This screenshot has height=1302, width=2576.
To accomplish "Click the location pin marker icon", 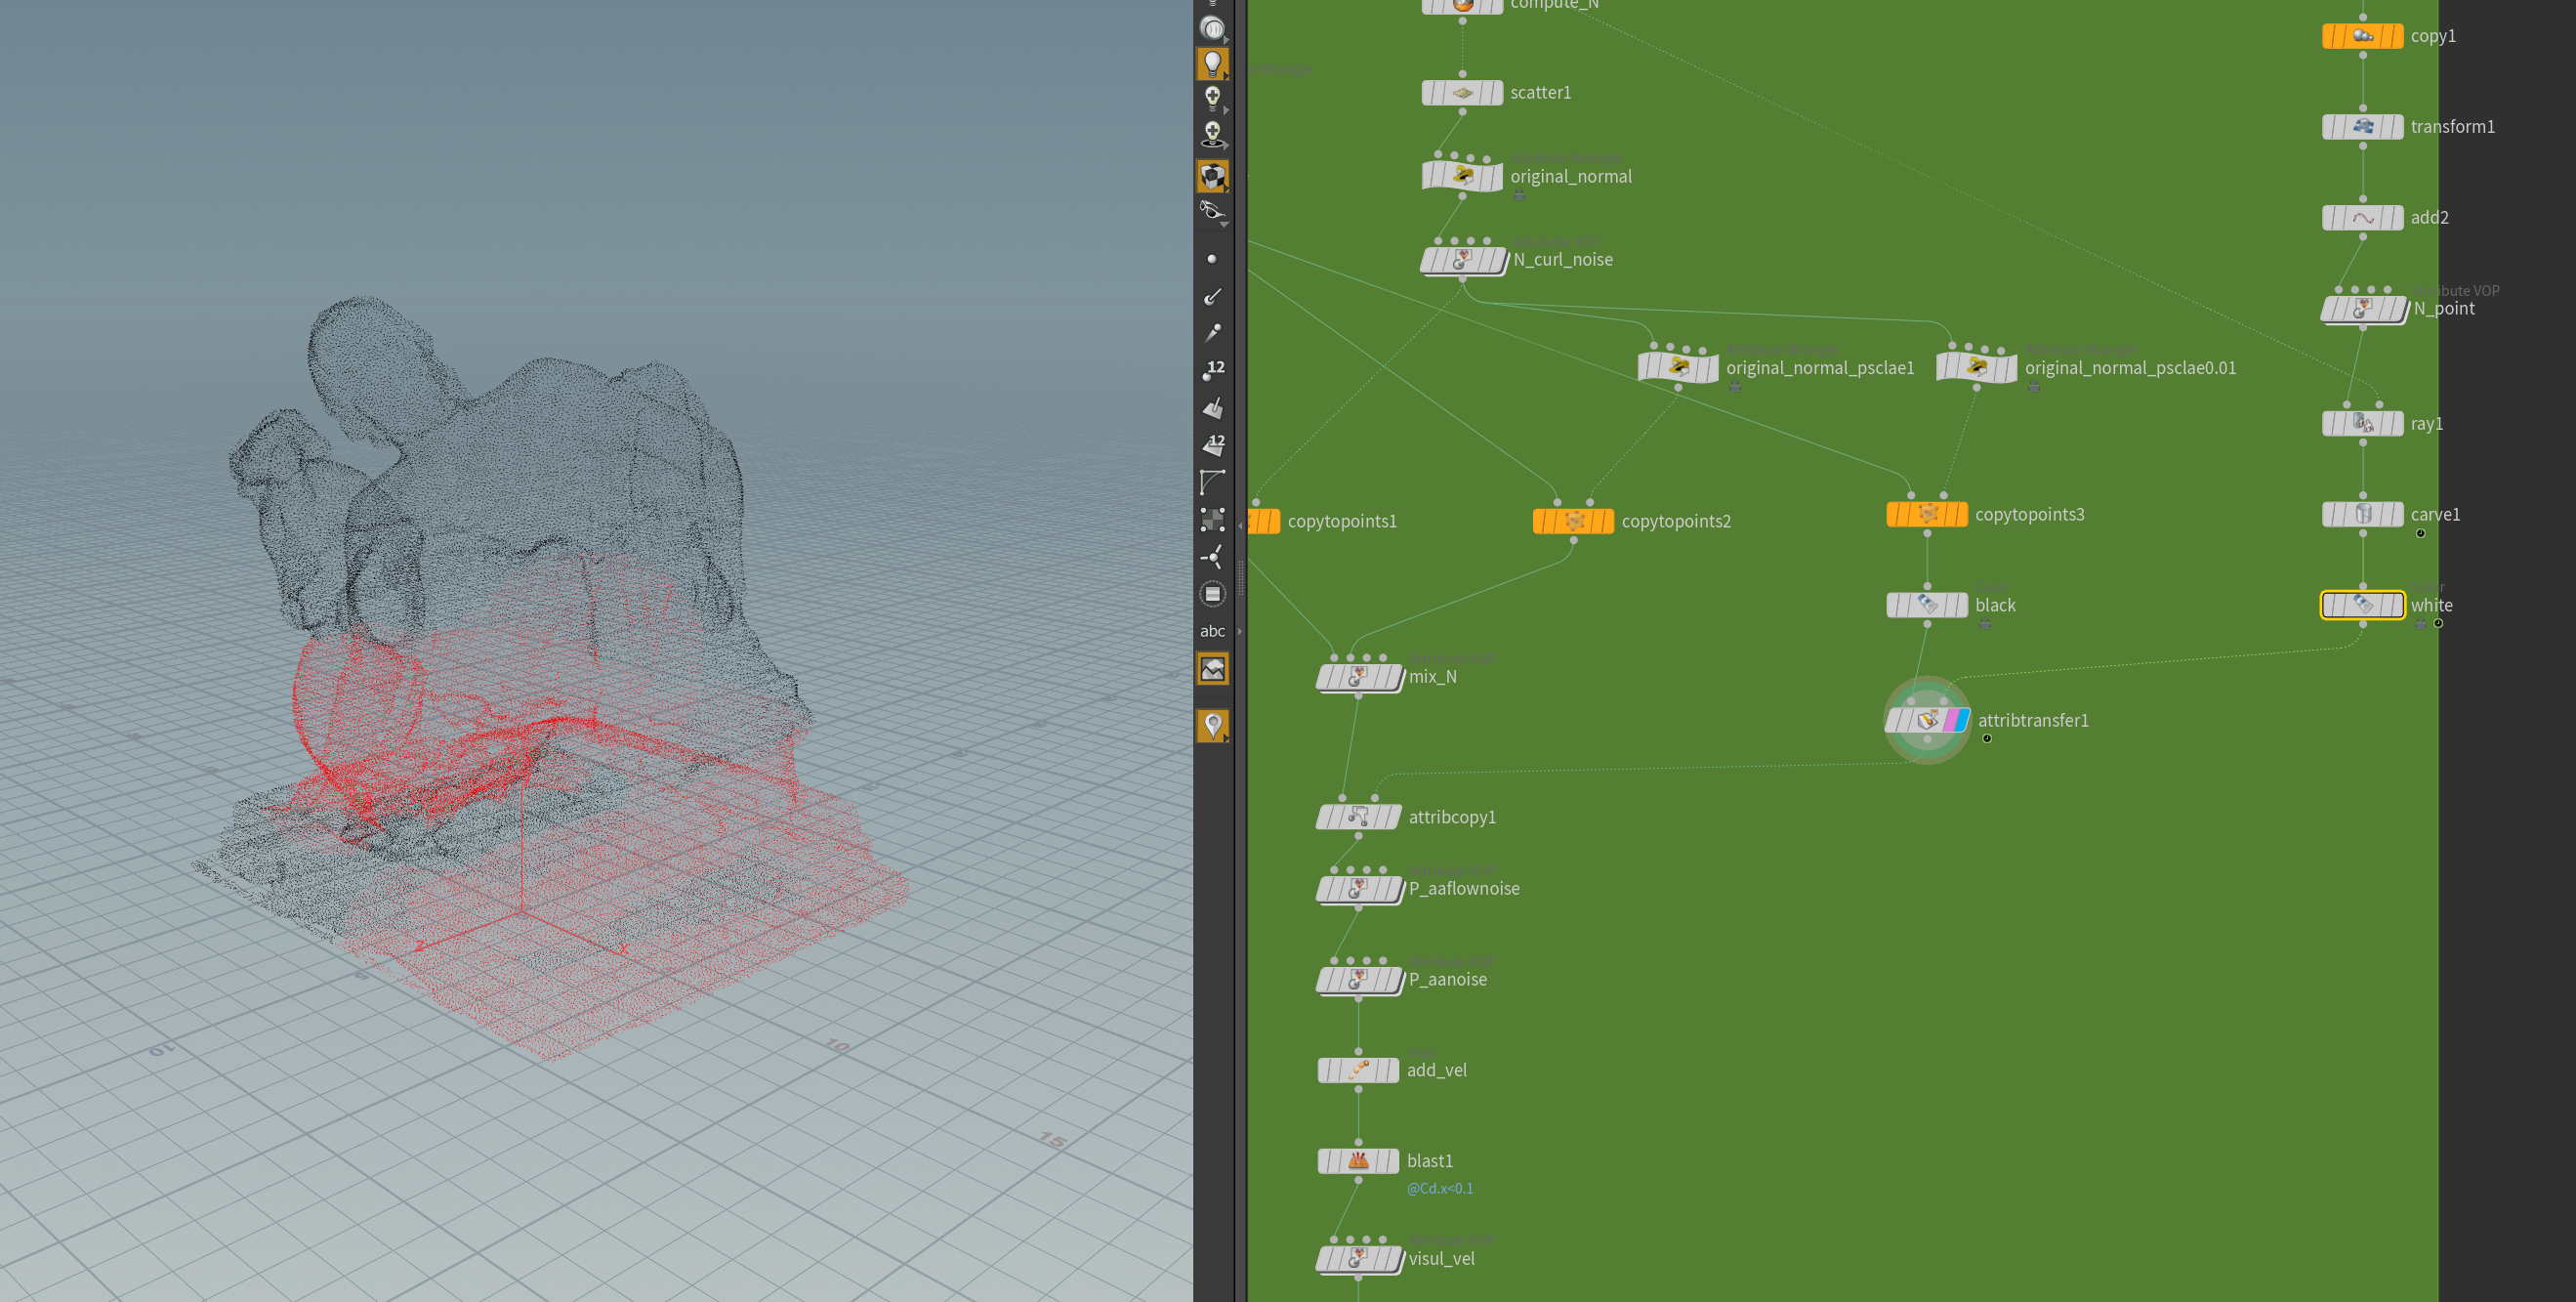I will tap(1212, 725).
